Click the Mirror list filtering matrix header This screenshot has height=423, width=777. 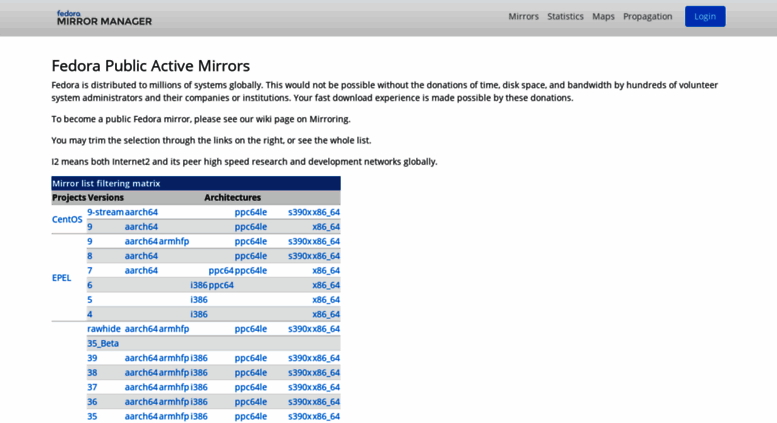(x=196, y=183)
